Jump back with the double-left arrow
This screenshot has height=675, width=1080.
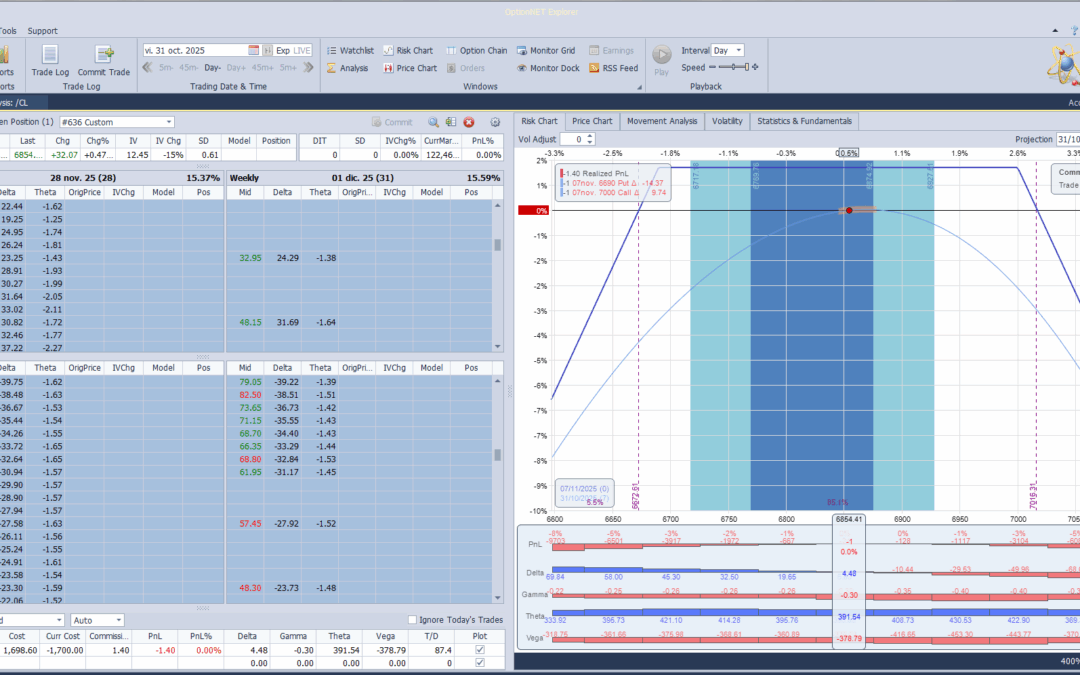(x=147, y=68)
